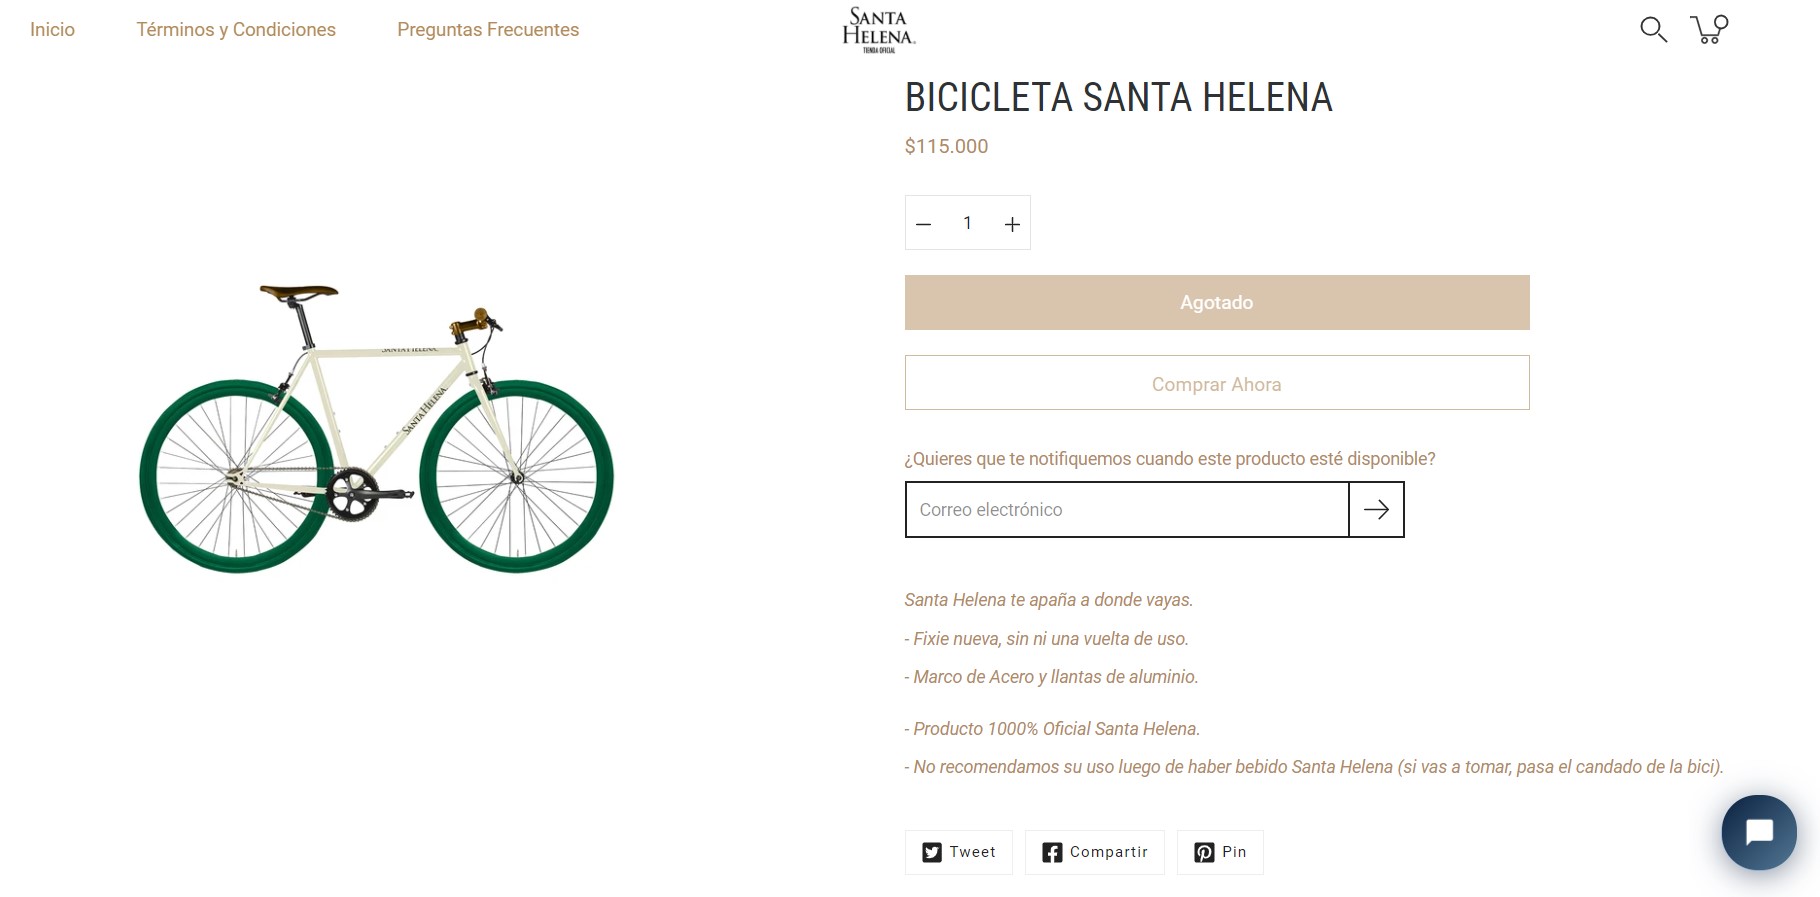Click the Twitter bird icon
Image resolution: width=1820 pixels, height=897 pixels.
coord(932,852)
